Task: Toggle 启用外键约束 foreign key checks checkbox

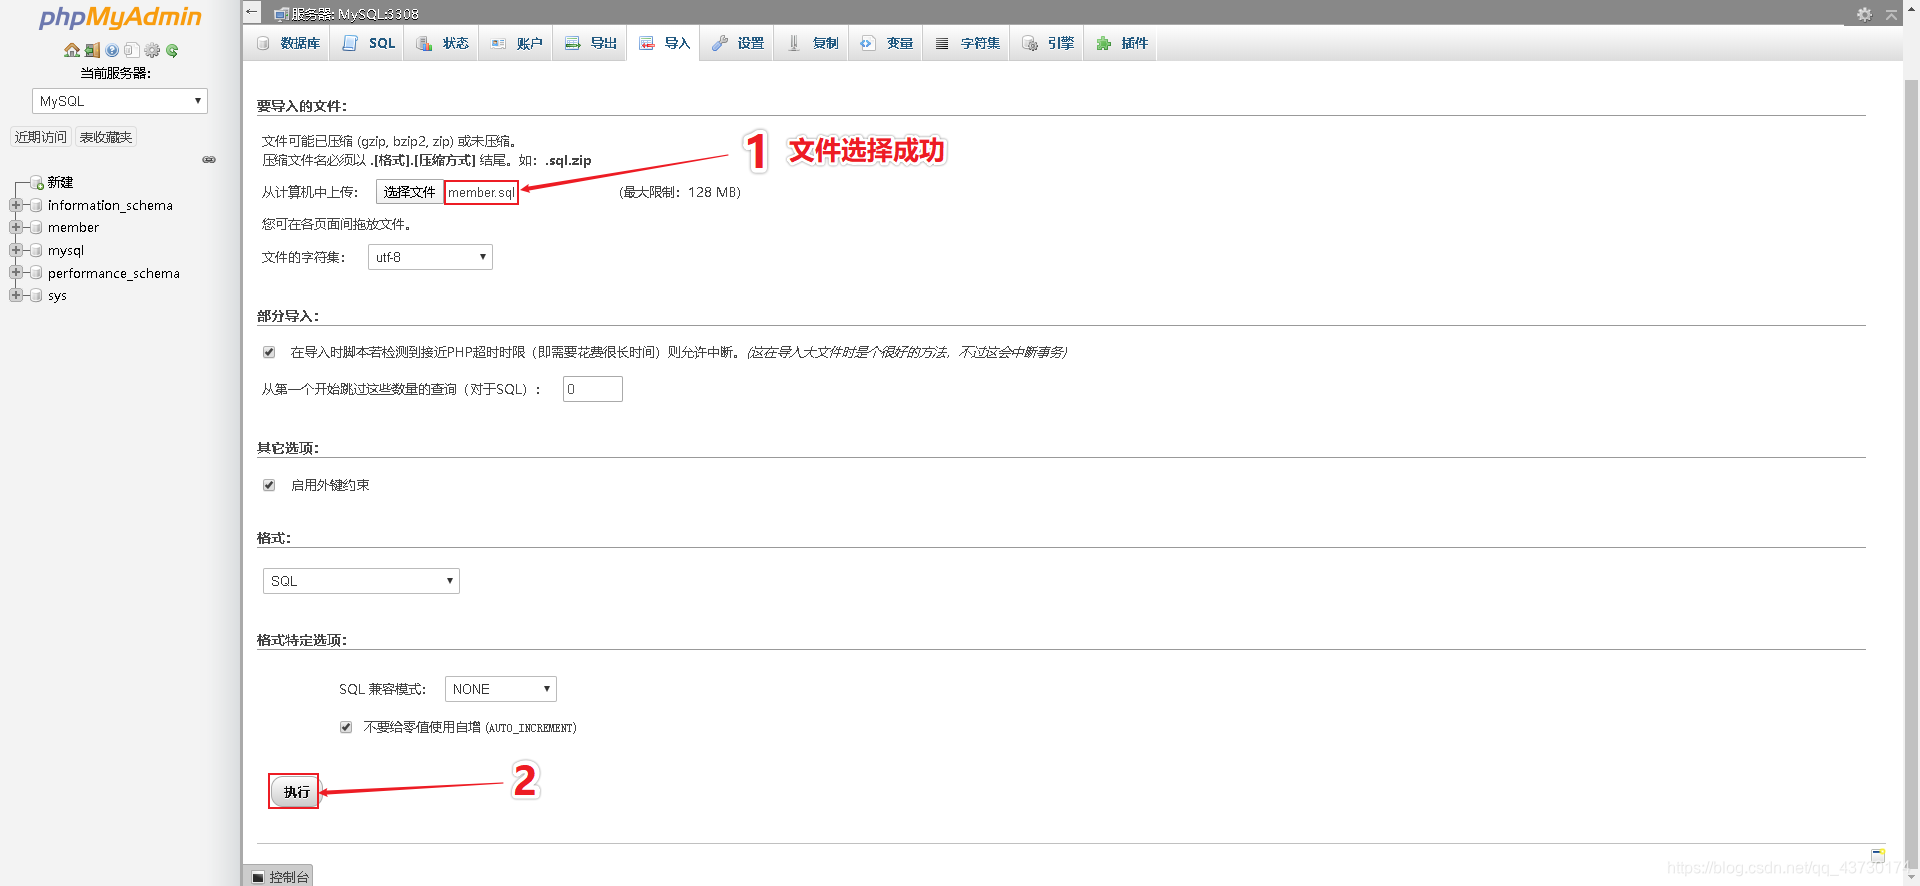Action: [x=269, y=485]
